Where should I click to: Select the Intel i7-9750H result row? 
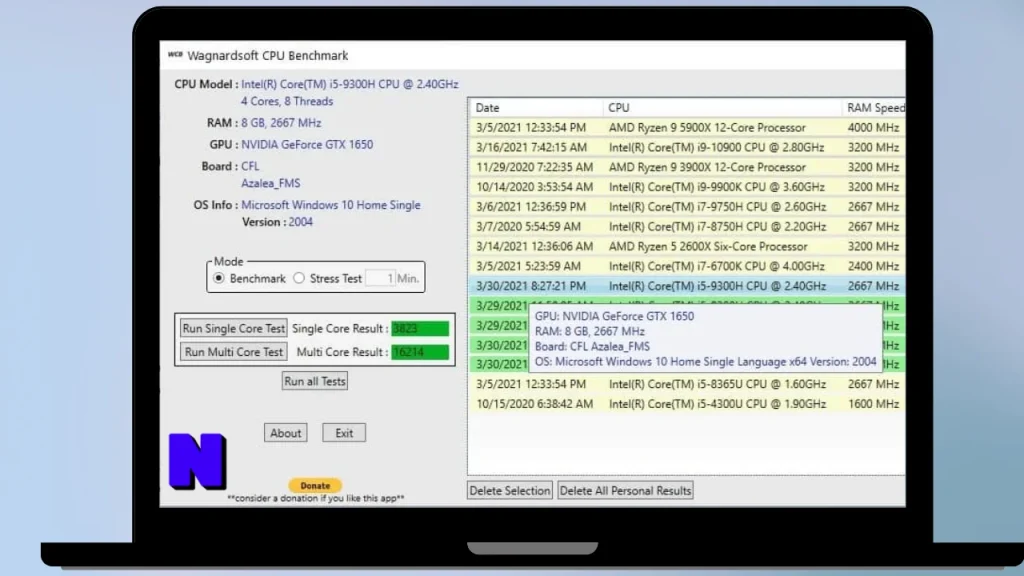point(687,207)
